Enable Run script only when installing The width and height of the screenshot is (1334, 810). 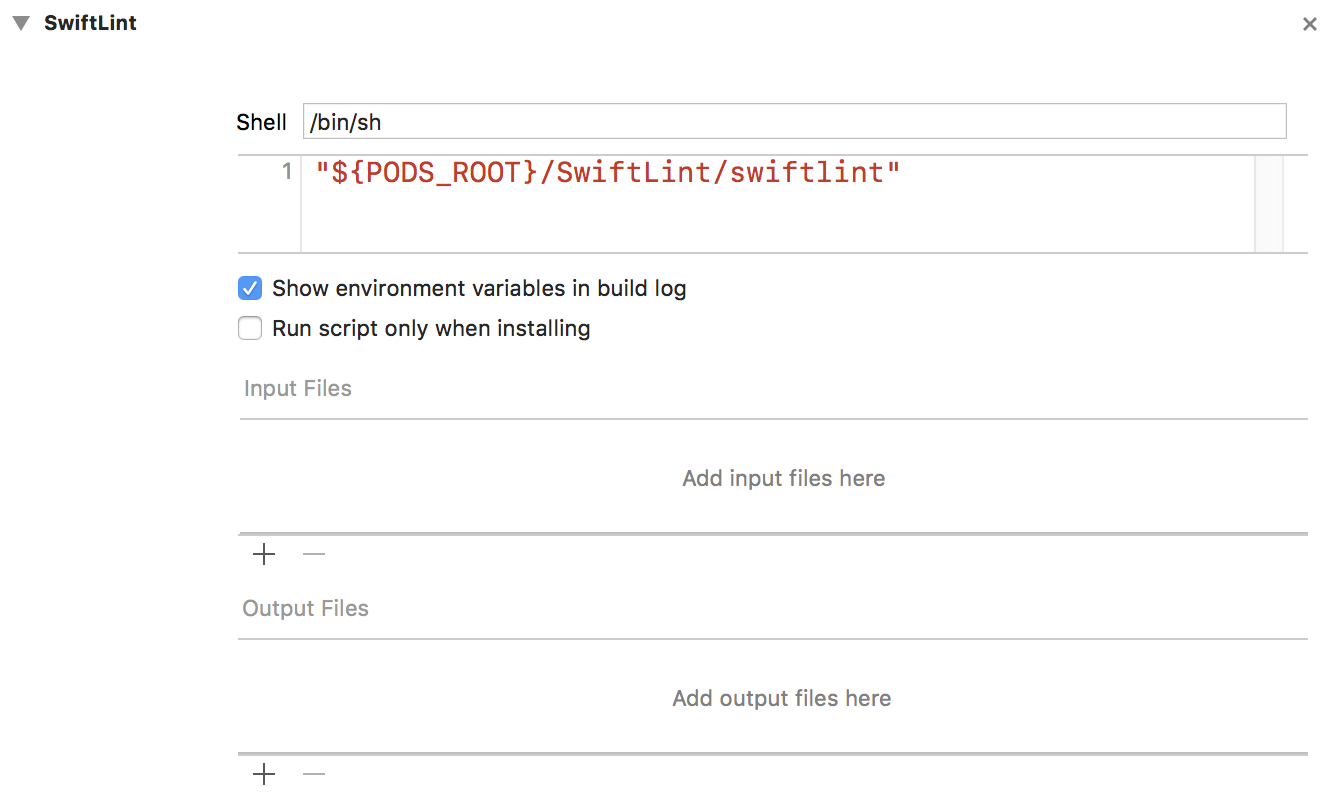click(x=250, y=328)
